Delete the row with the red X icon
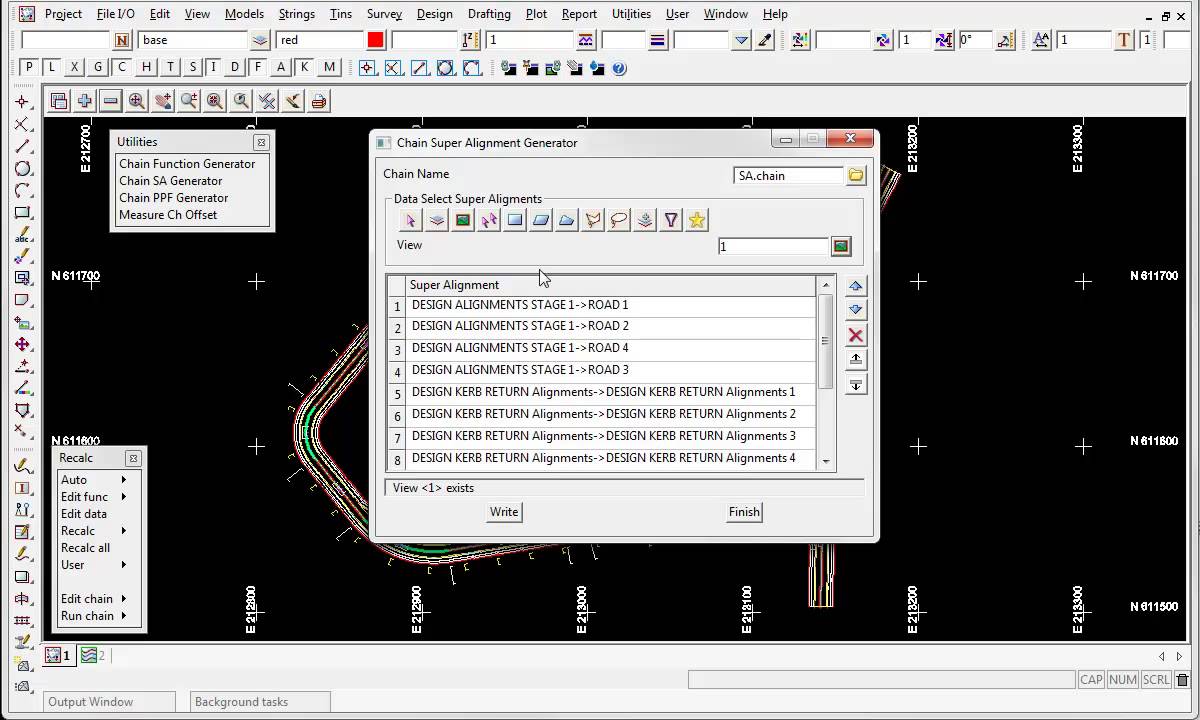The height and width of the screenshot is (720, 1200). pyautogui.click(x=856, y=335)
